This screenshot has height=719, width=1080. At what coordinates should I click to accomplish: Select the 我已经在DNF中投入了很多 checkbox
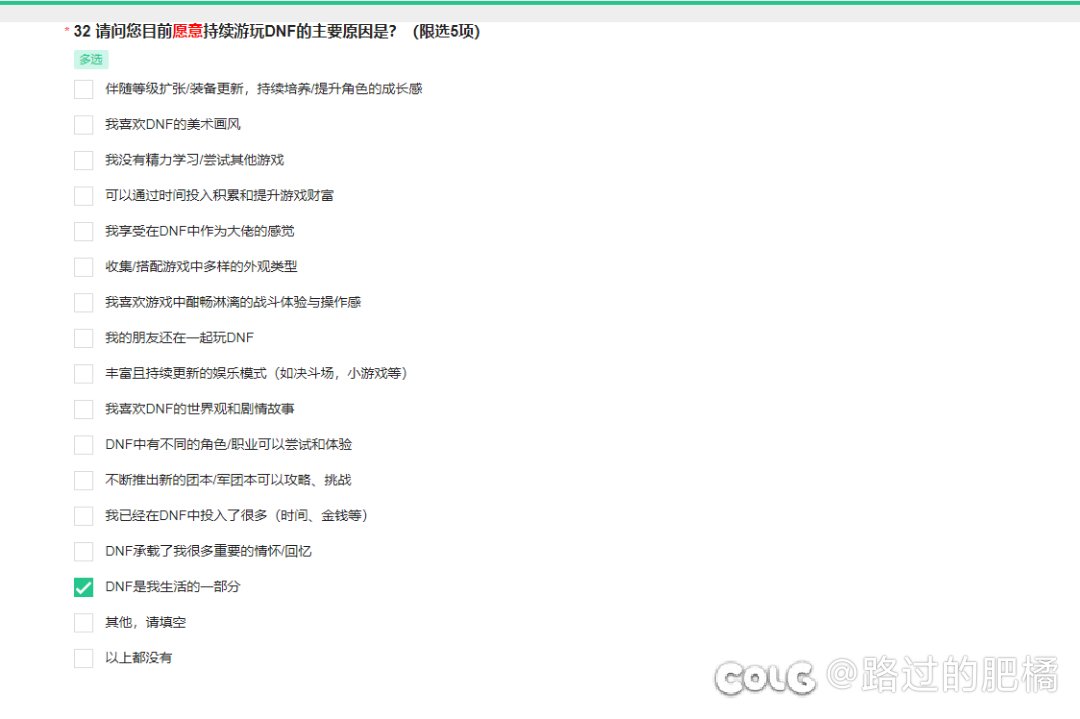tap(83, 516)
